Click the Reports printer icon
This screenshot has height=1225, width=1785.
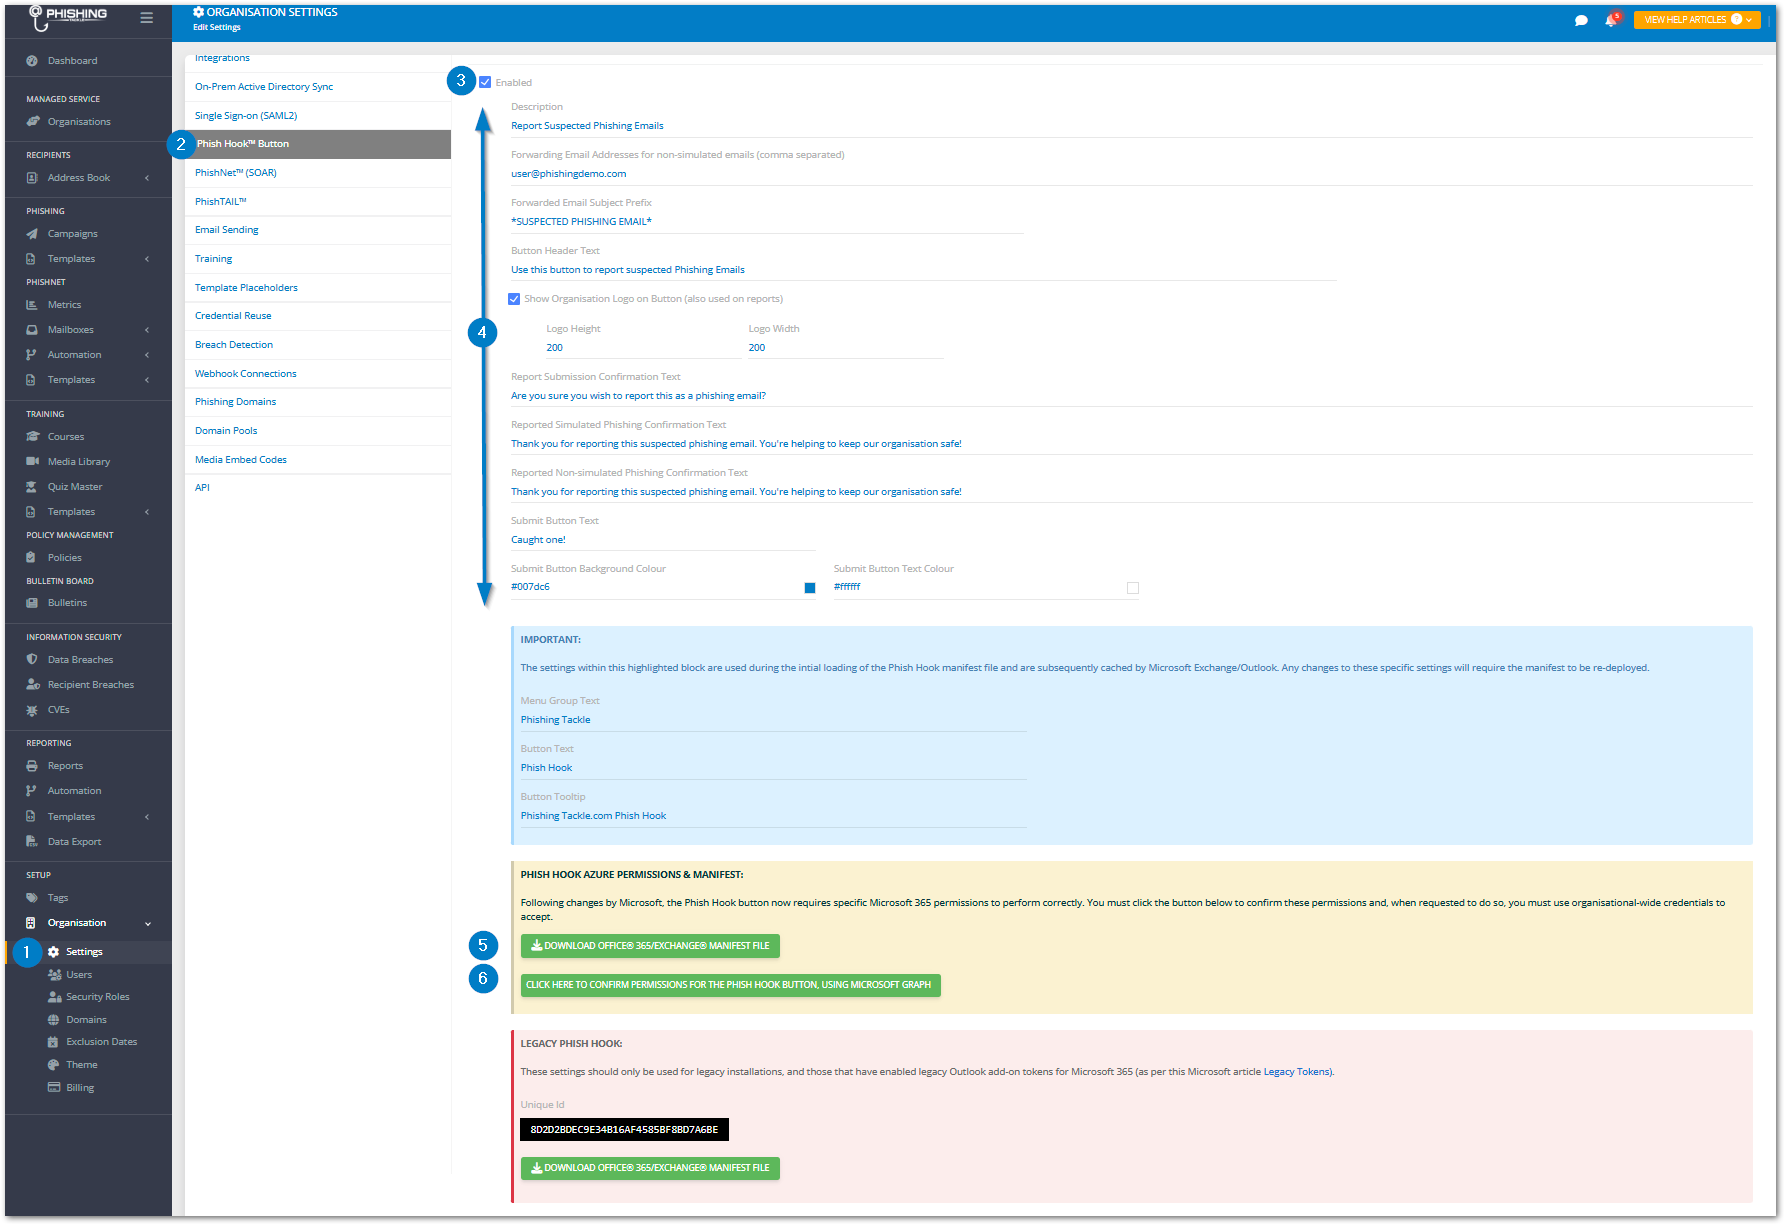pos(32,766)
